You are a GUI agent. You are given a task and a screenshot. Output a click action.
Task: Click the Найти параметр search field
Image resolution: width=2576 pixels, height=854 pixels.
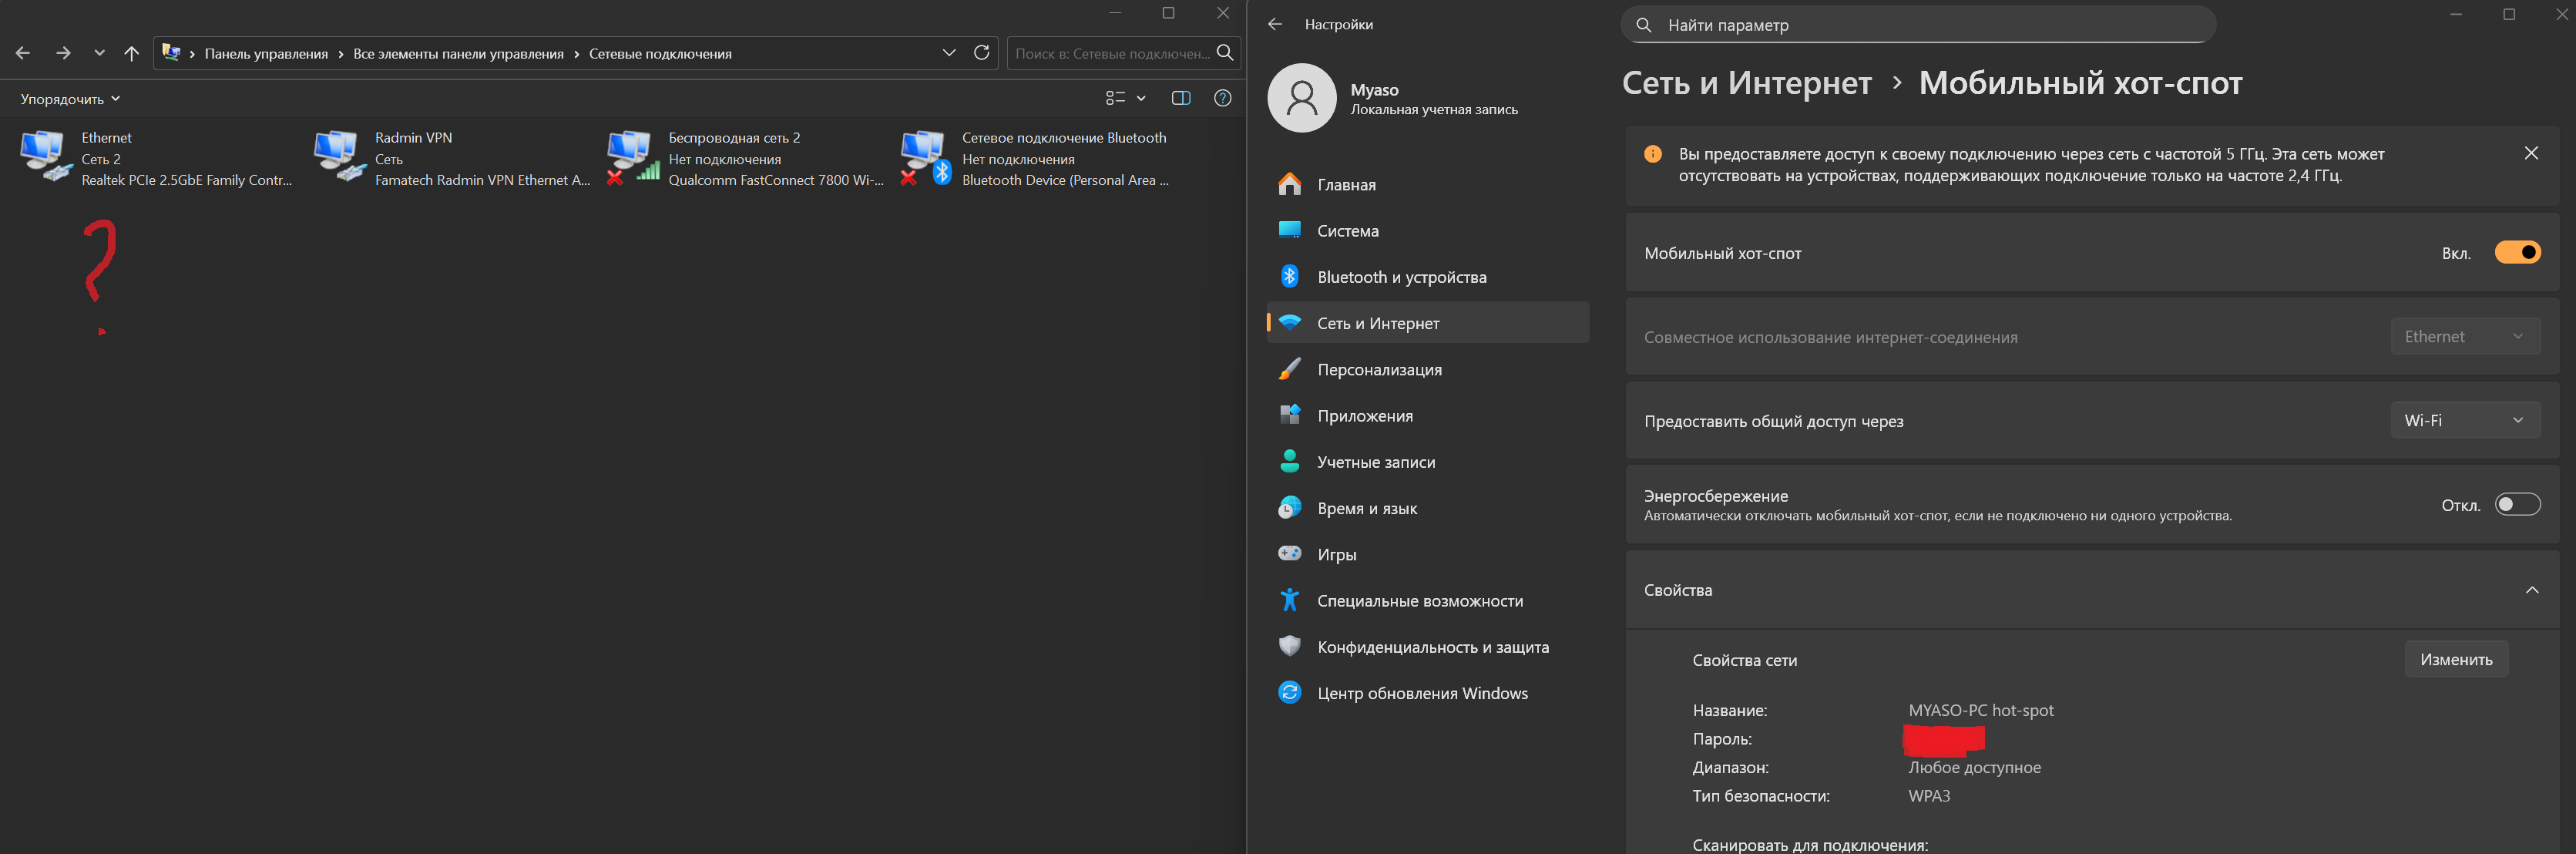1918,25
